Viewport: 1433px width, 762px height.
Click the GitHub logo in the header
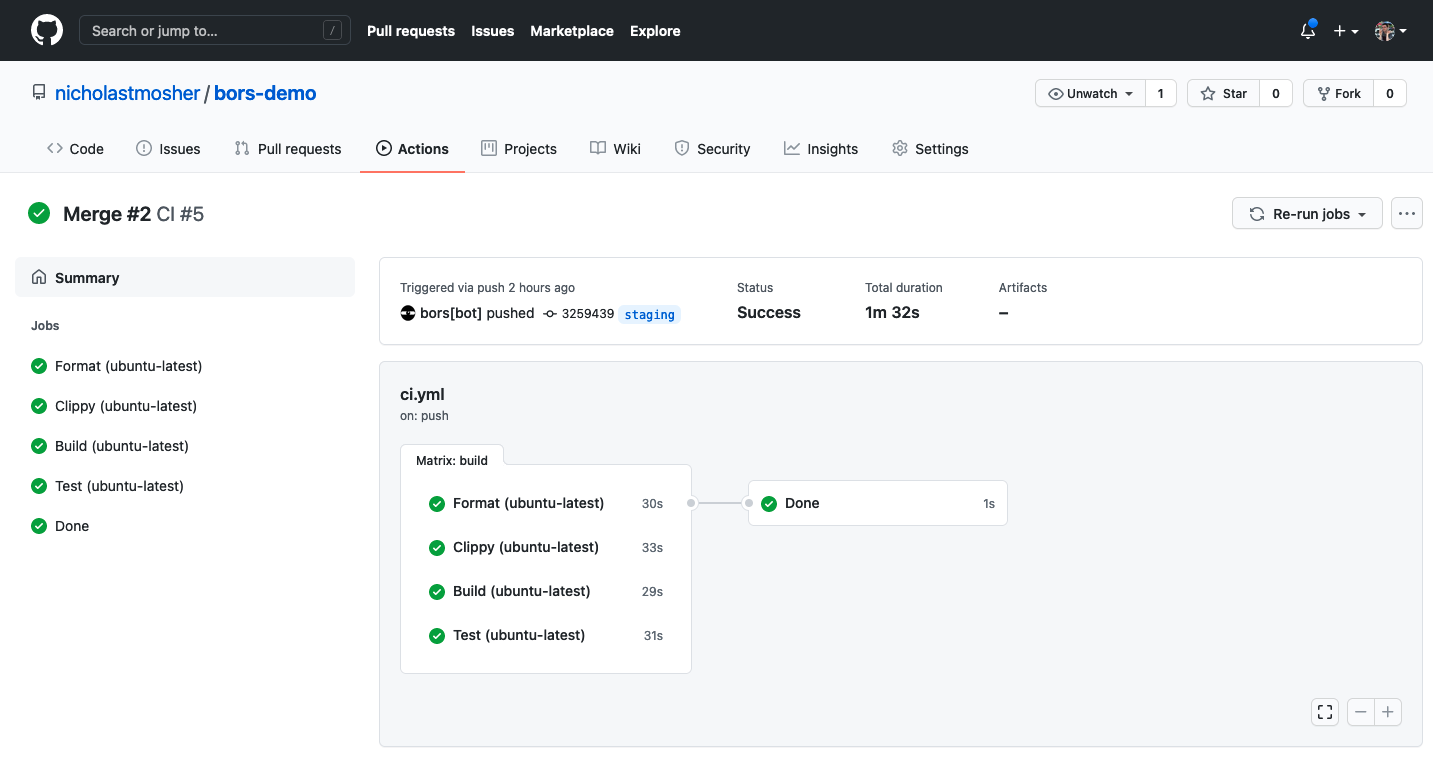pos(47,30)
